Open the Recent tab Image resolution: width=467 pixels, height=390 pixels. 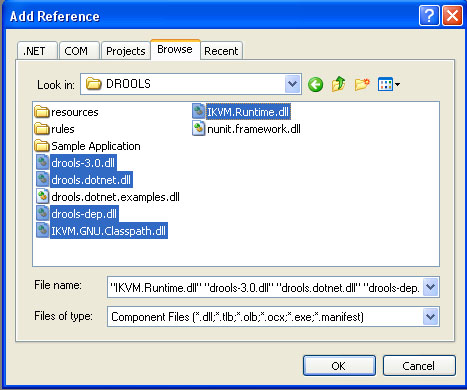(221, 51)
